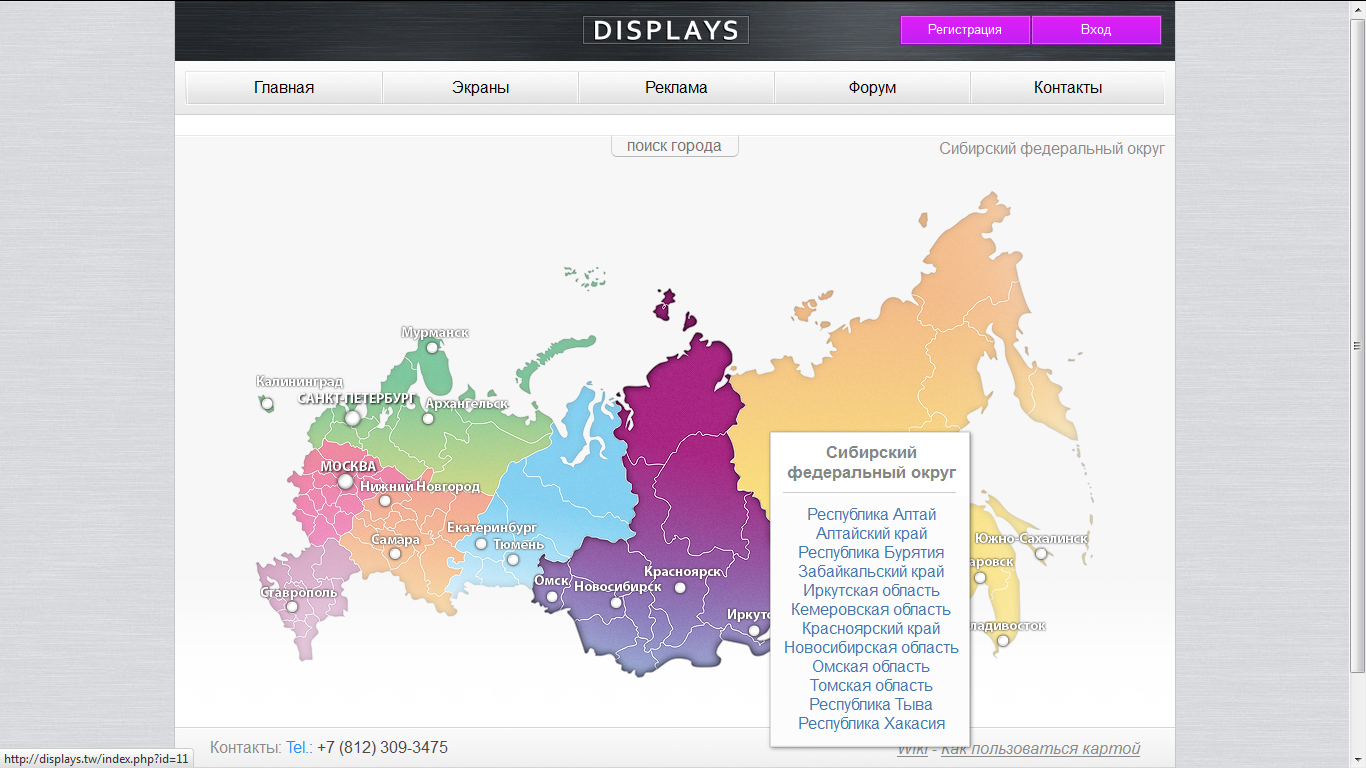Click the phone number +7 (812) 309-3475

(x=382, y=748)
